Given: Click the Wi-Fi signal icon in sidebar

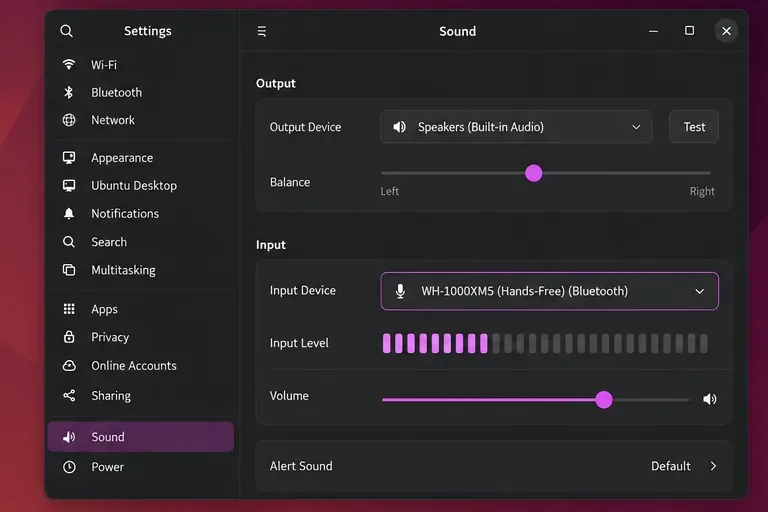Looking at the screenshot, I should [x=69, y=64].
